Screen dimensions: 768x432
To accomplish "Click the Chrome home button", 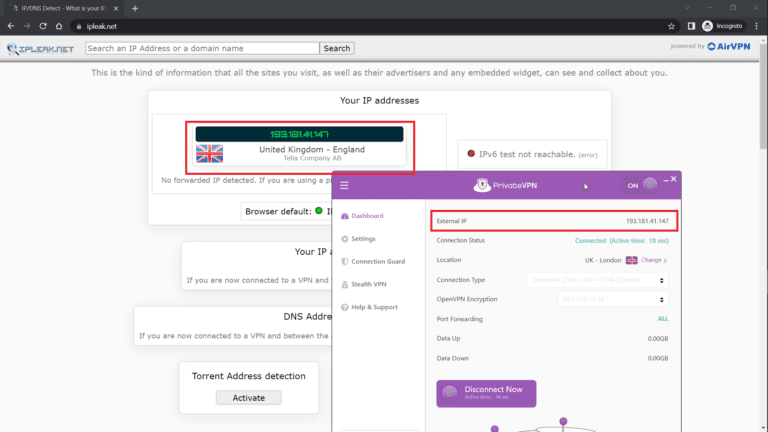I will pyautogui.click(x=59, y=26).
